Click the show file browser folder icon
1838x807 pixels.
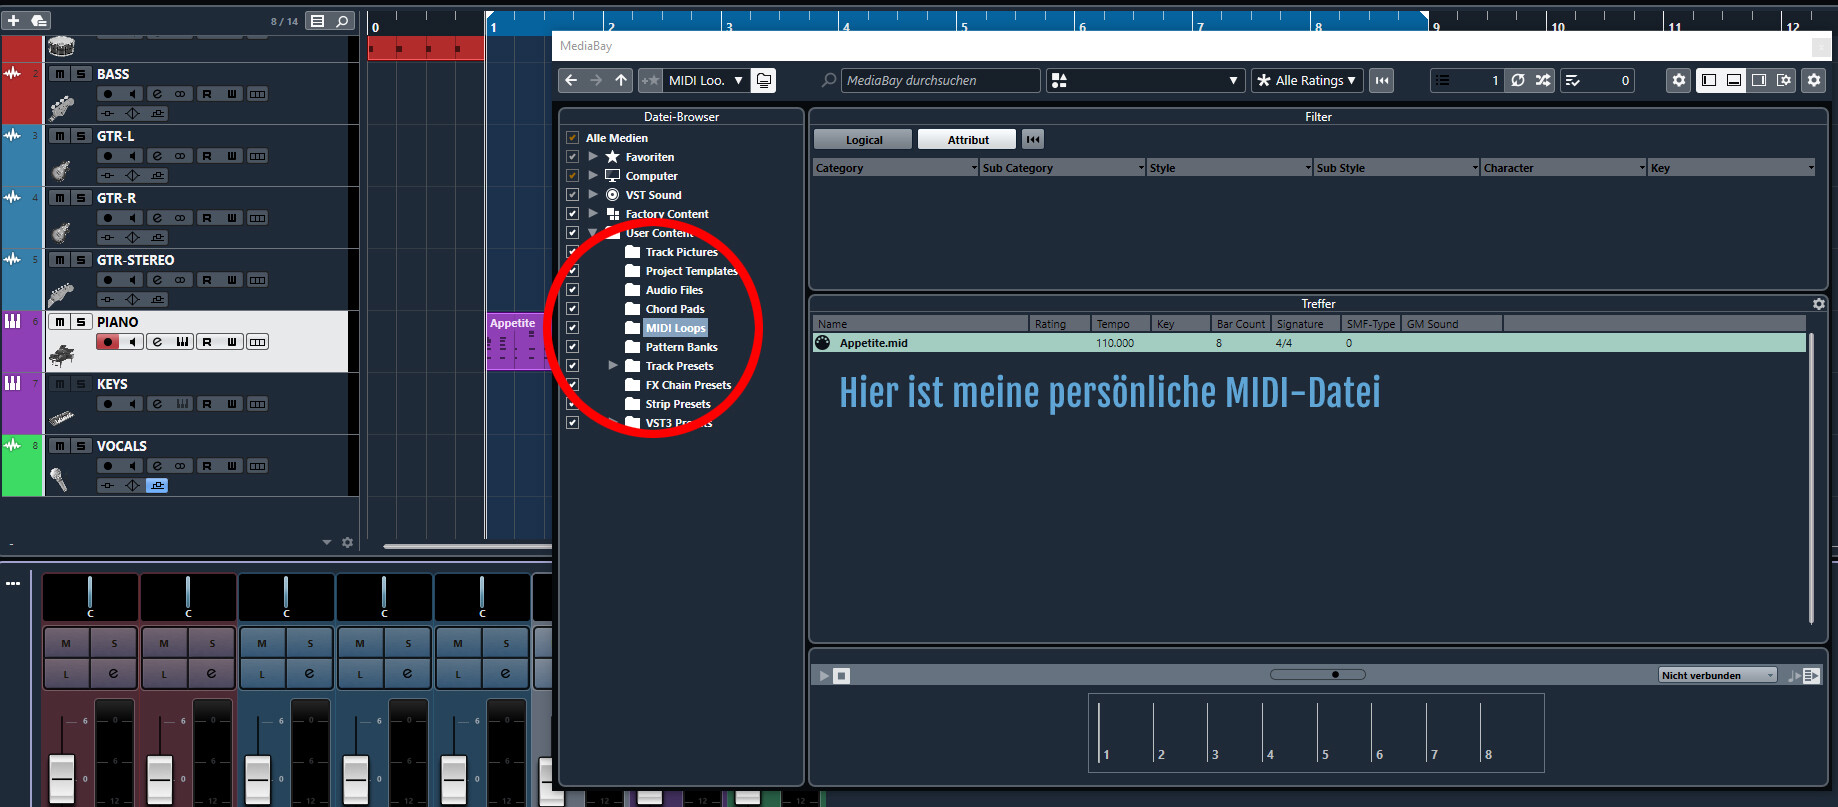764,80
